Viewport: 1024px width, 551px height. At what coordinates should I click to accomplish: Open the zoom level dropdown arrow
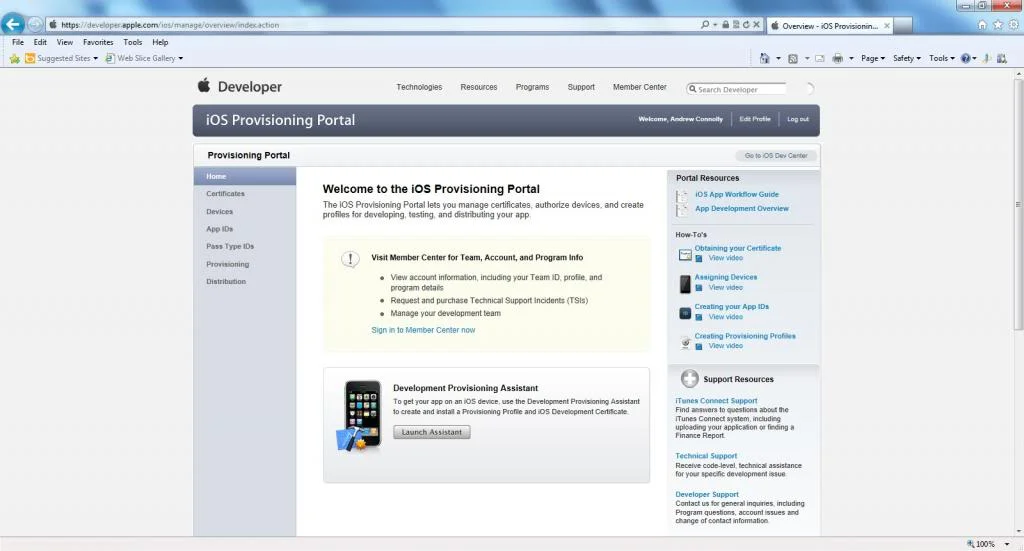click(x=1006, y=544)
